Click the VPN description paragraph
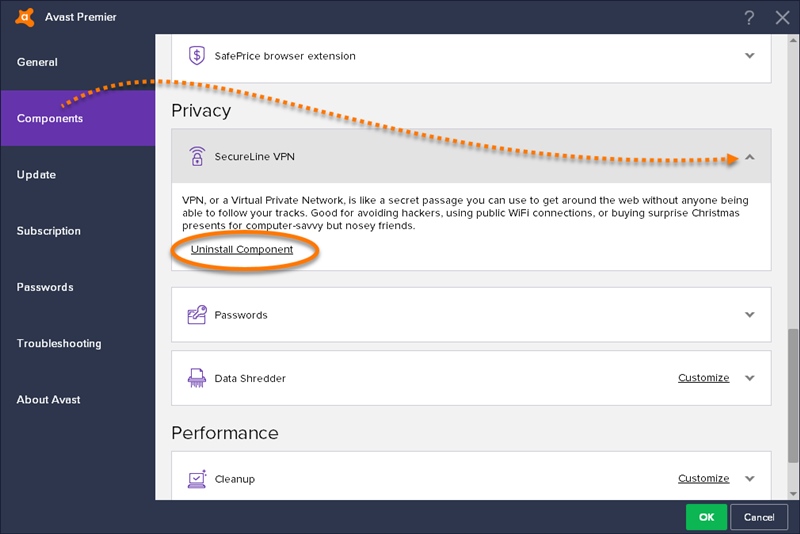Screen dimensions: 800x534 click(x=465, y=213)
